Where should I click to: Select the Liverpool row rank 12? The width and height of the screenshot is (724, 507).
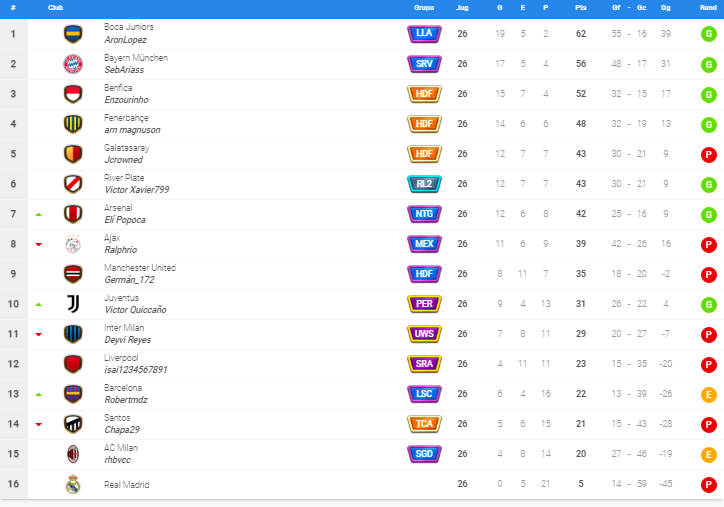pos(362,364)
